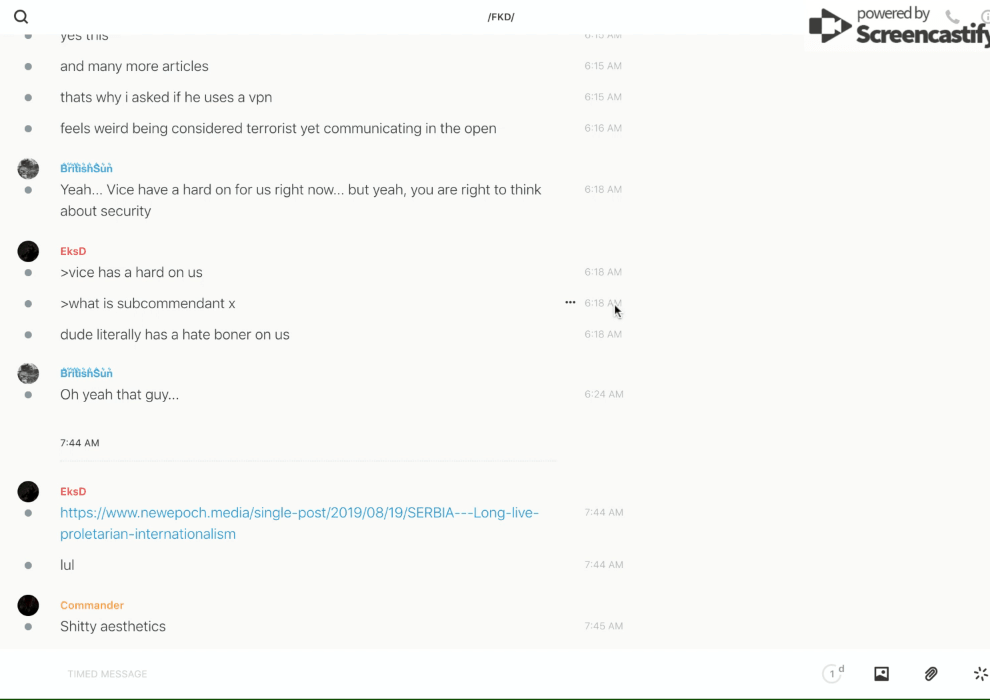
Task: Click the Commander username label
Action: click(x=92, y=605)
